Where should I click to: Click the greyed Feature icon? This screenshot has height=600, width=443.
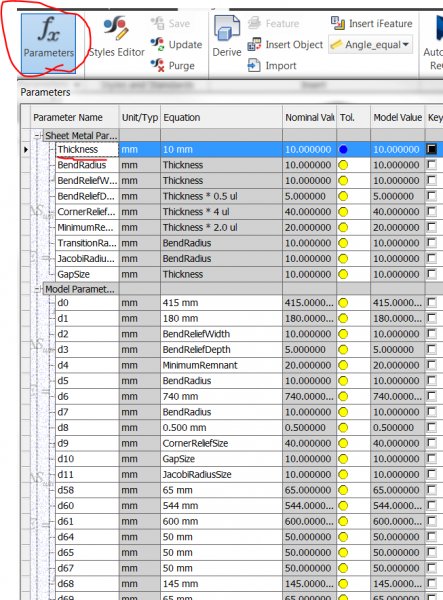coord(254,23)
